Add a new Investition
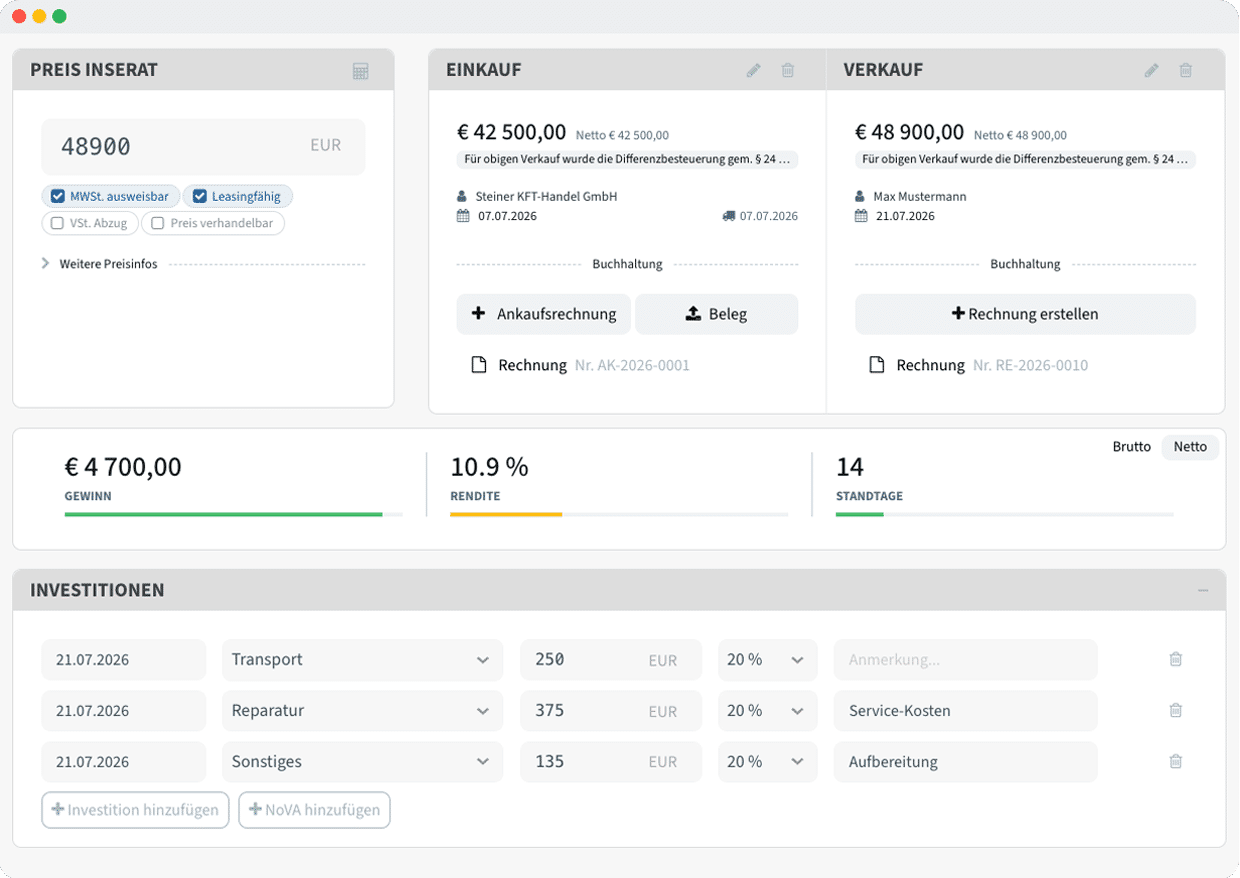The height and width of the screenshot is (878, 1240). [x=136, y=810]
